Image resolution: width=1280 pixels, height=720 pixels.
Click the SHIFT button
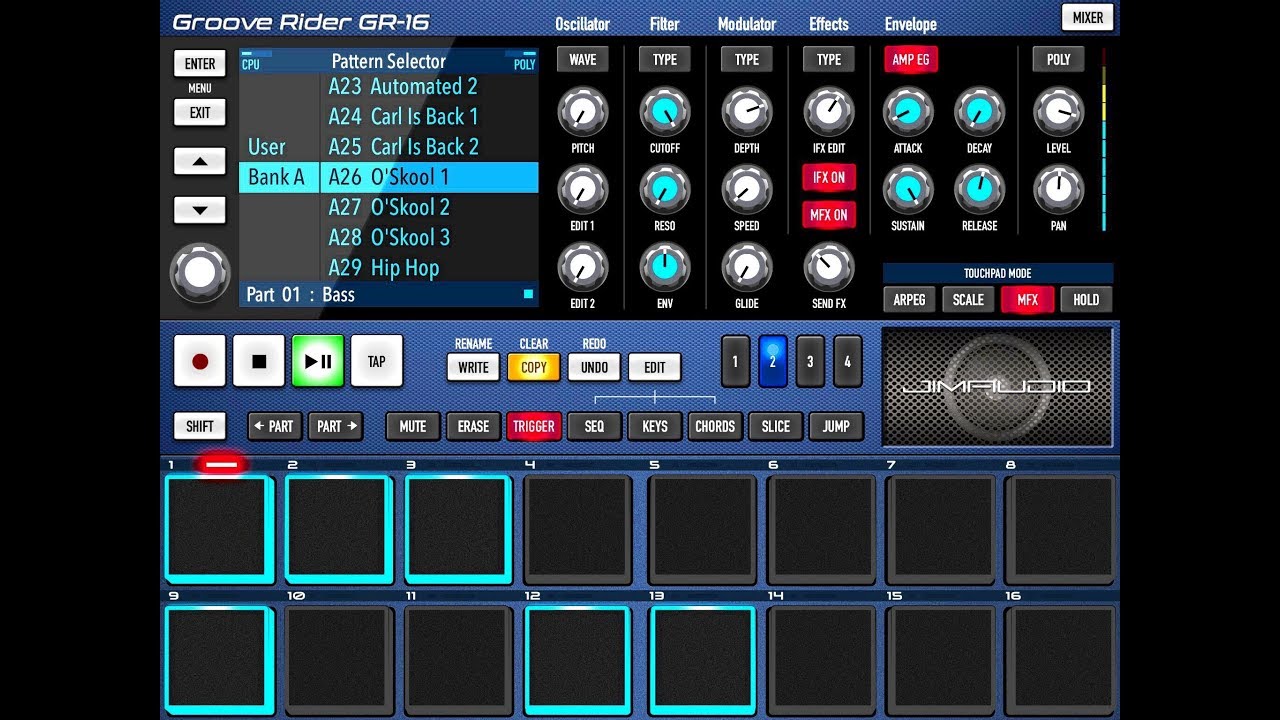pyautogui.click(x=200, y=426)
